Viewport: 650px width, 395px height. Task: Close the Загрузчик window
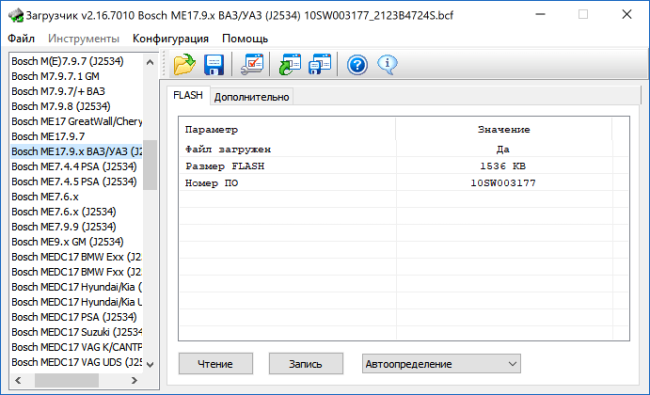[627, 15]
